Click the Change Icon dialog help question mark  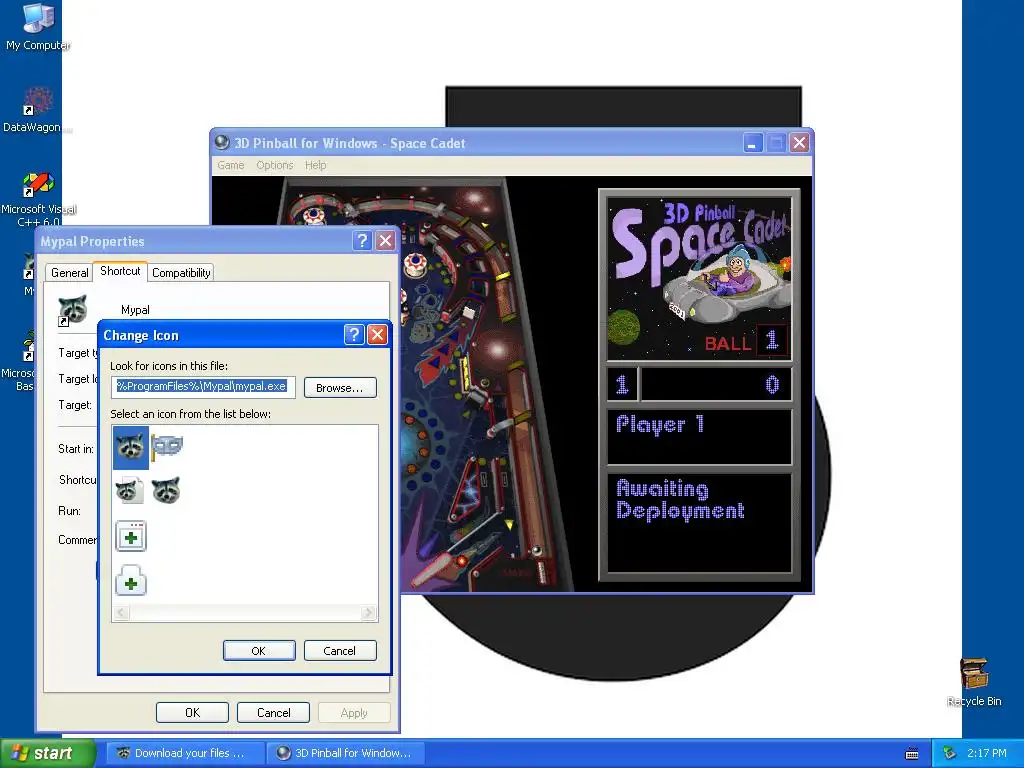(x=353, y=335)
